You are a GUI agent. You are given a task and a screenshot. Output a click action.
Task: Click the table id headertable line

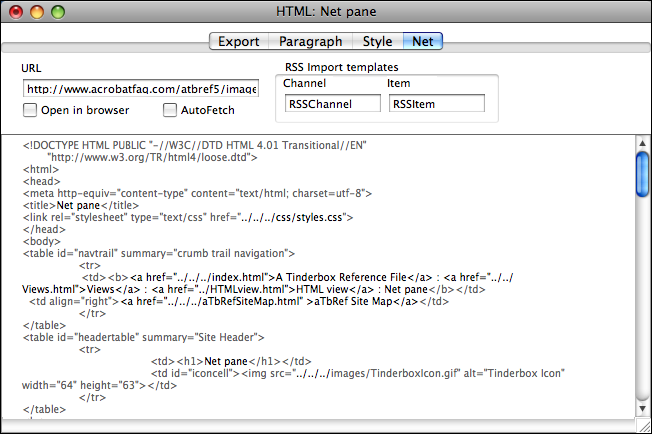click(x=143, y=337)
